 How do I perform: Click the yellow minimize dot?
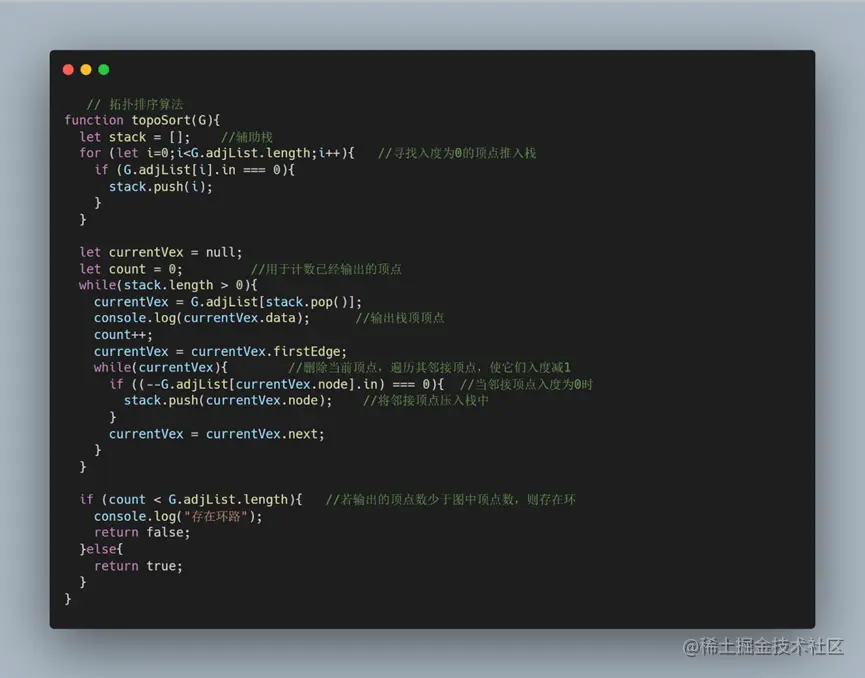pyautogui.click(x=86, y=70)
